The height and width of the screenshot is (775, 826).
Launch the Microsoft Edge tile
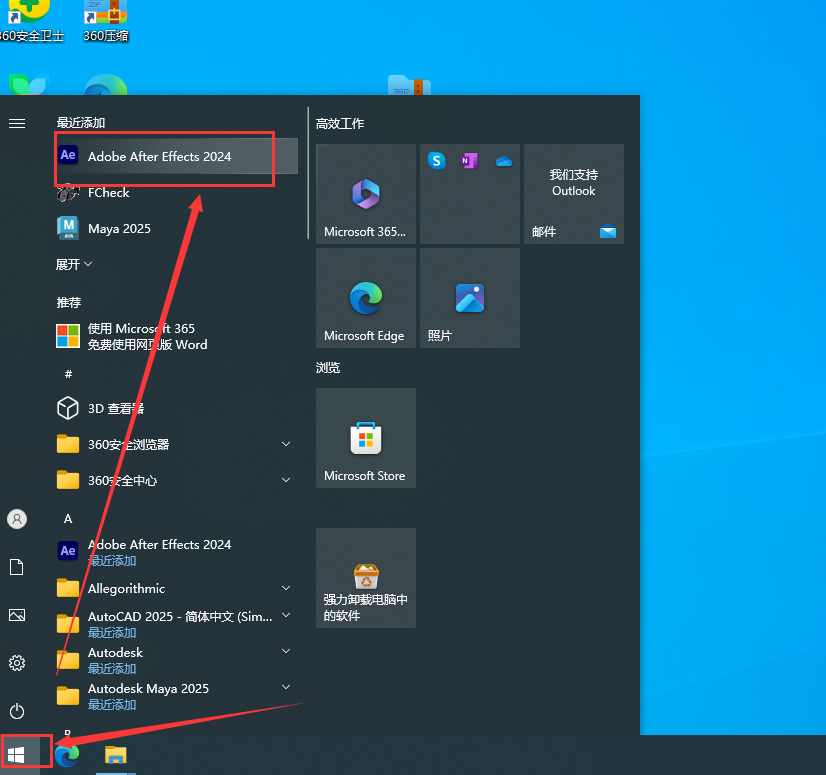tap(366, 298)
